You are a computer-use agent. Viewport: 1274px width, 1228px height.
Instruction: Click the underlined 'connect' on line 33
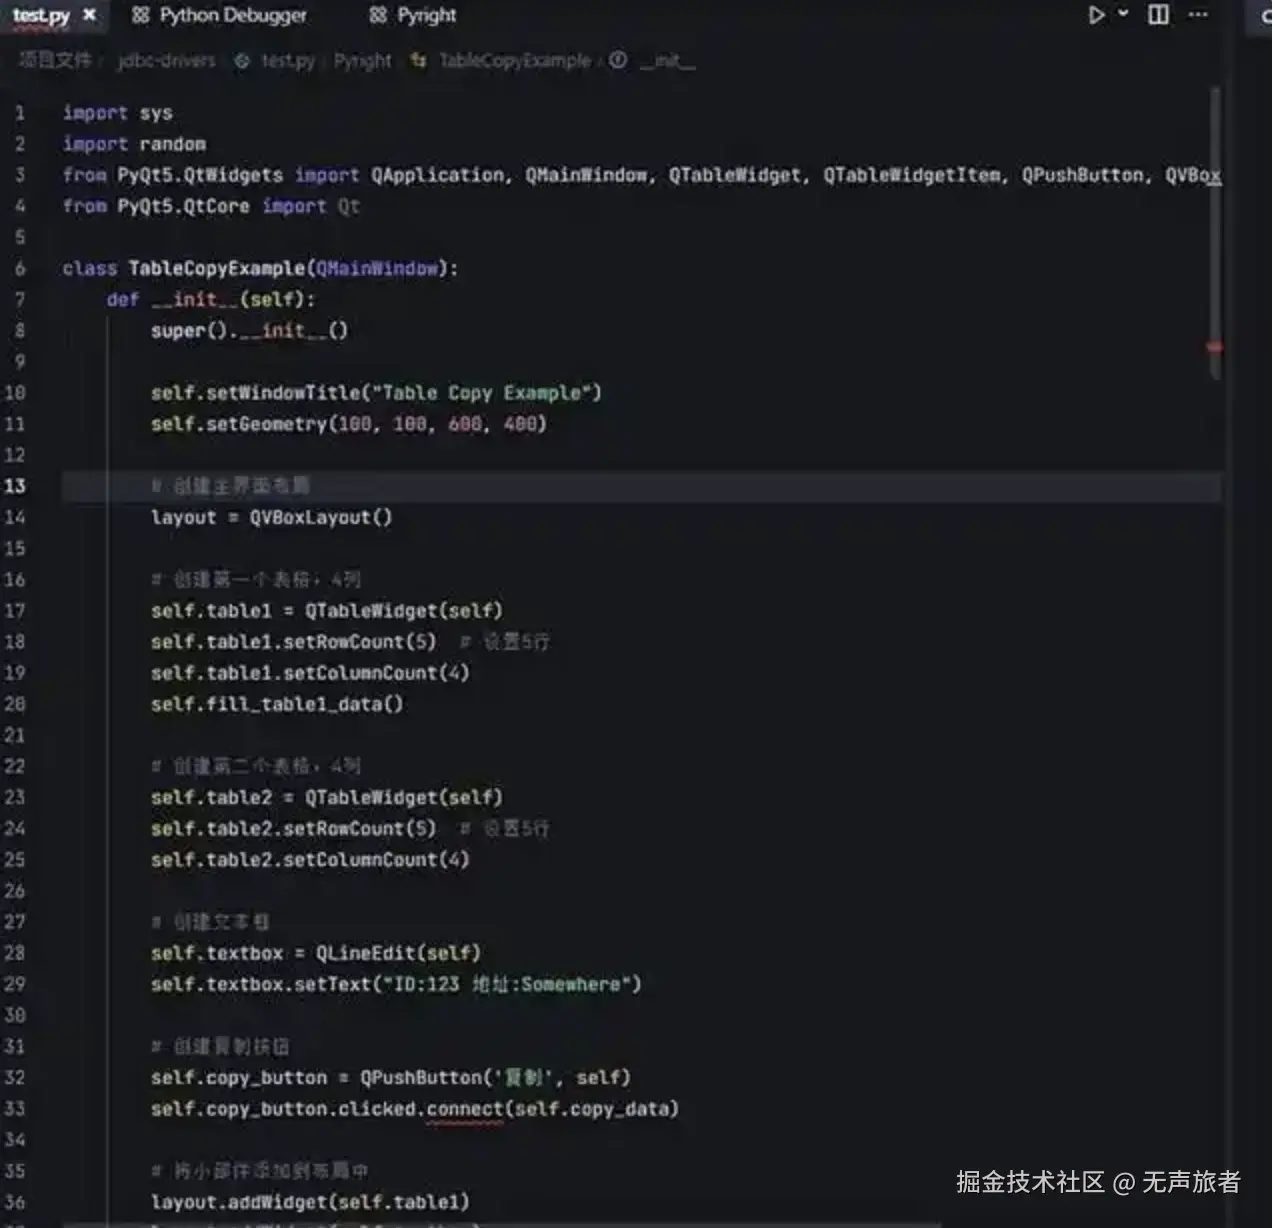click(x=465, y=1109)
